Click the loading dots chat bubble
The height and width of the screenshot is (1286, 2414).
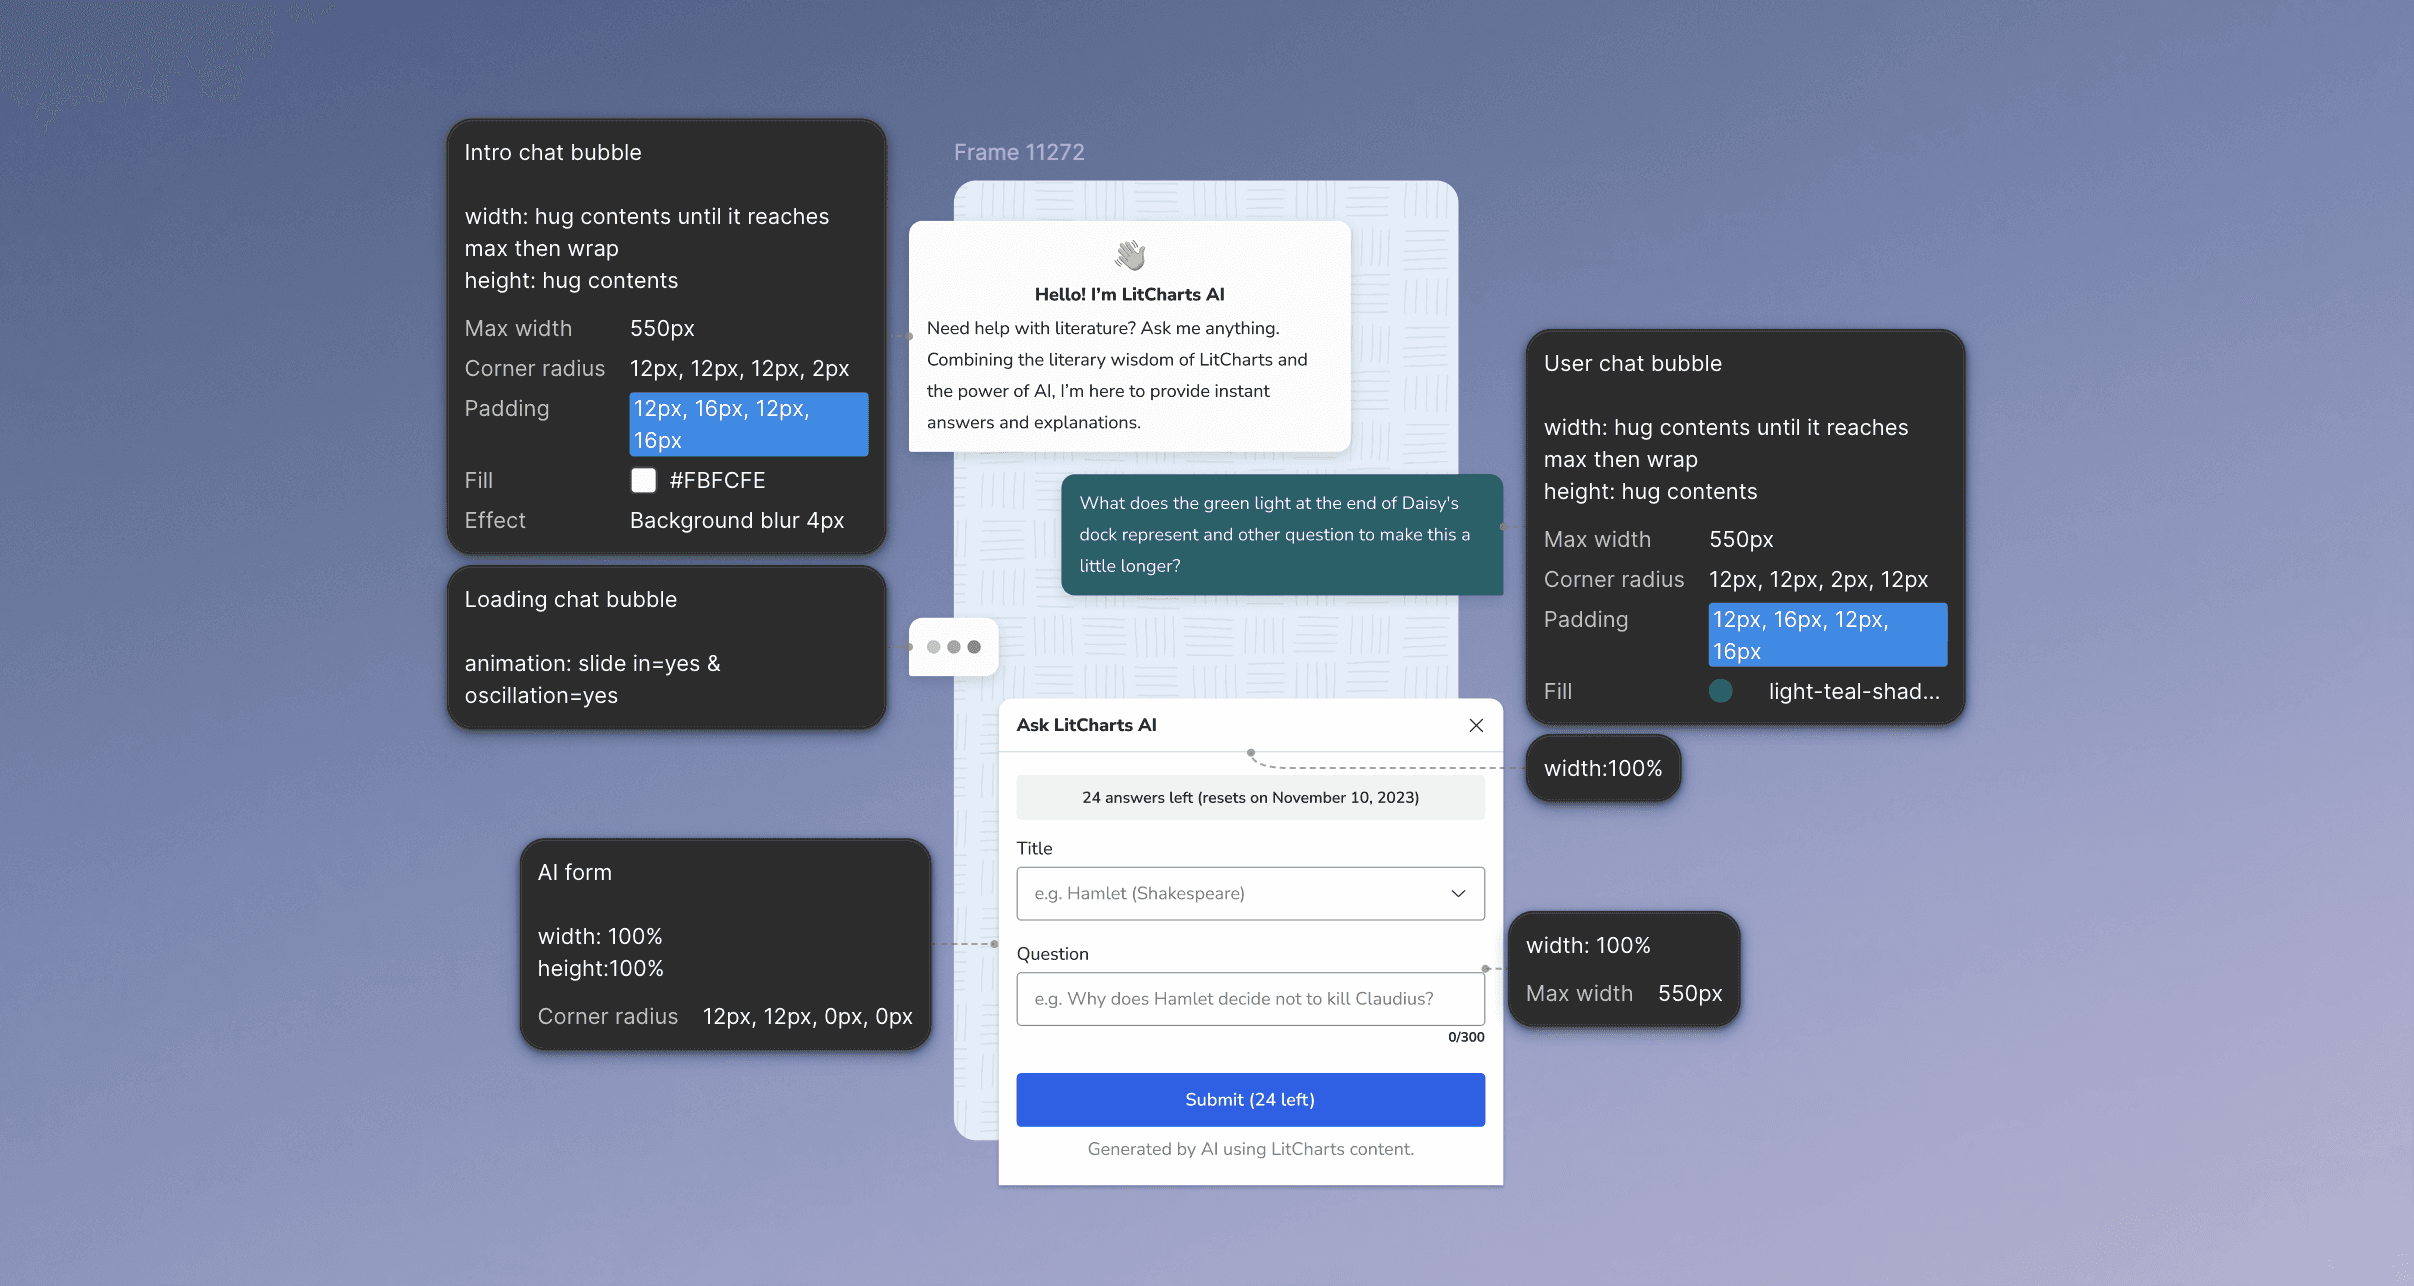tap(953, 647)
